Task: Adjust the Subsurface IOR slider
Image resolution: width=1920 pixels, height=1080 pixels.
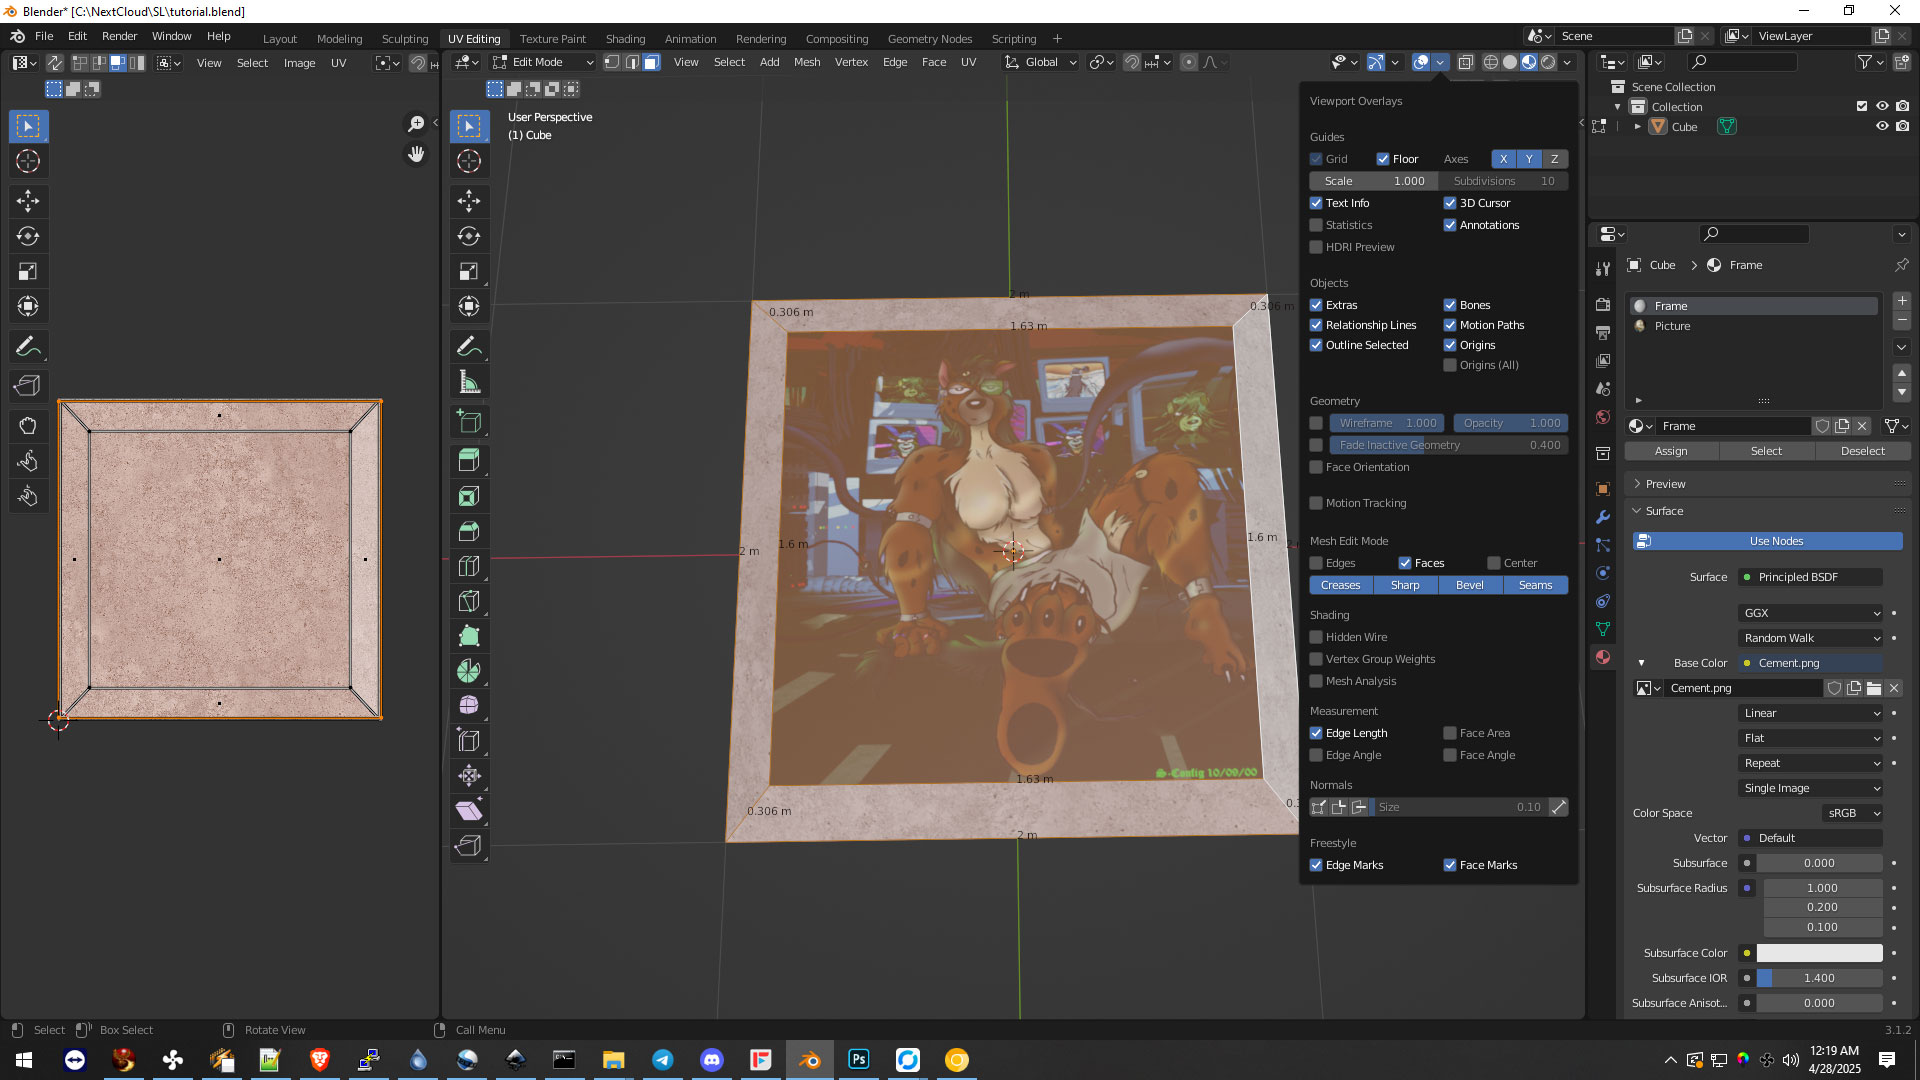Action: click(1819, 978)
